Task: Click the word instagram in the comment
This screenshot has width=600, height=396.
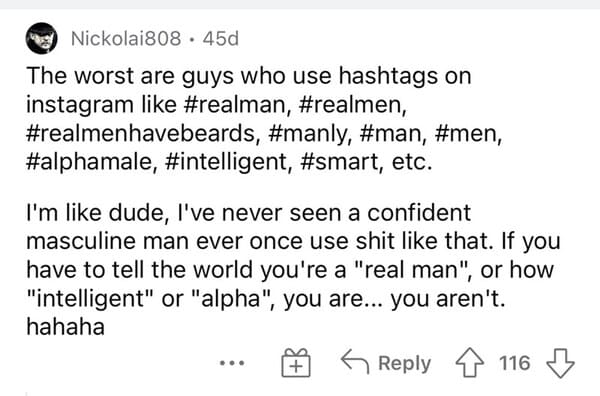Action: [80, 105]
